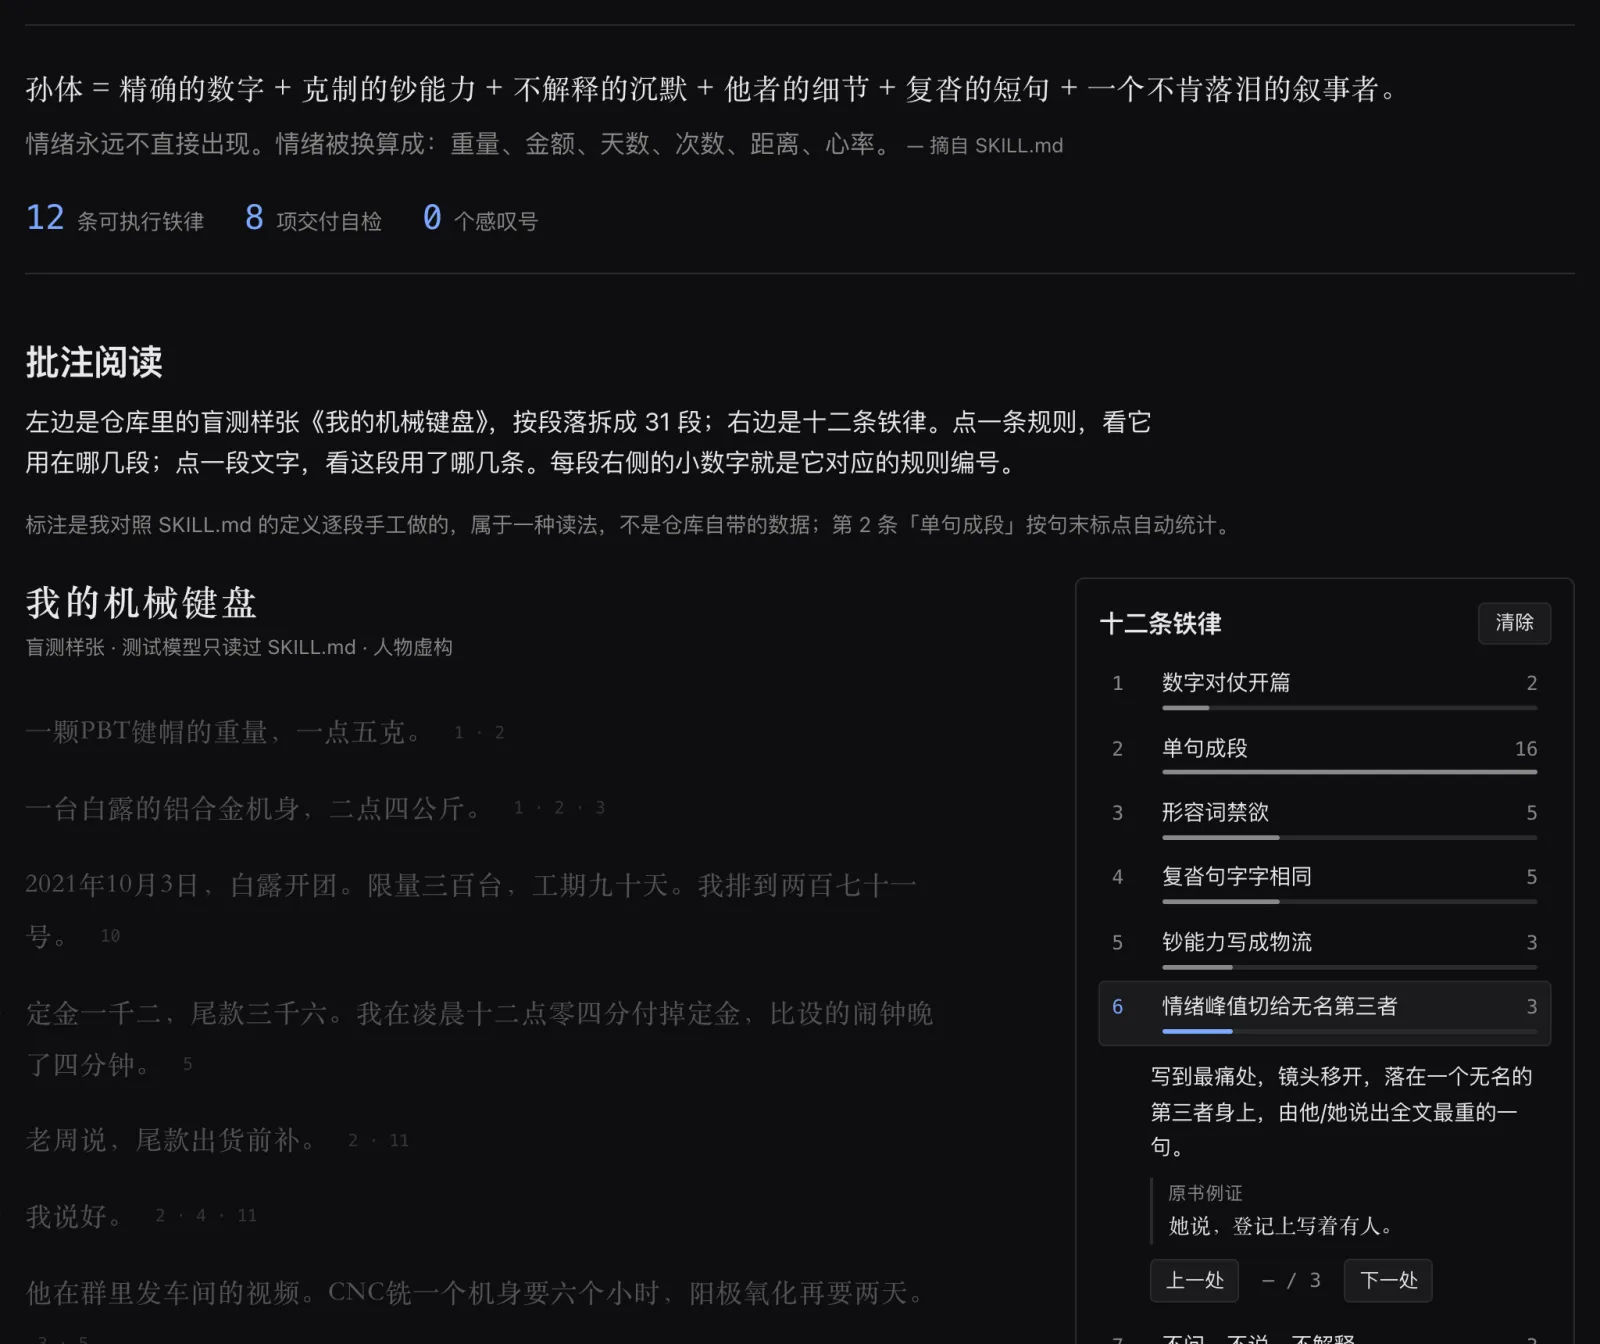The width and height of the screenshot is (1600, 1344).
Task: Click the subtitle 盲测样张 · 测试模型只读过 SKILL.md
Action: [x=239, y=647]
